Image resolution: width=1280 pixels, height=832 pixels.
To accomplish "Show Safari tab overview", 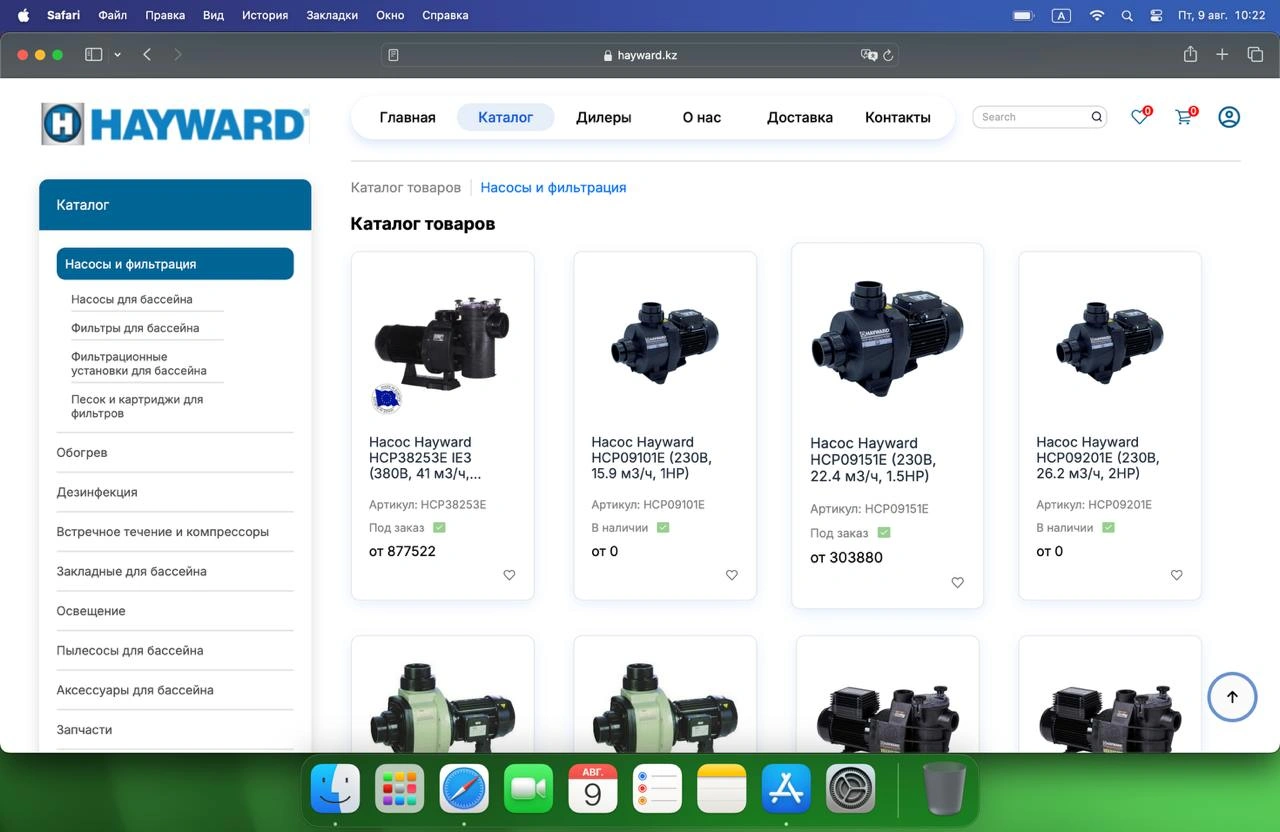I will [1255, 55].
